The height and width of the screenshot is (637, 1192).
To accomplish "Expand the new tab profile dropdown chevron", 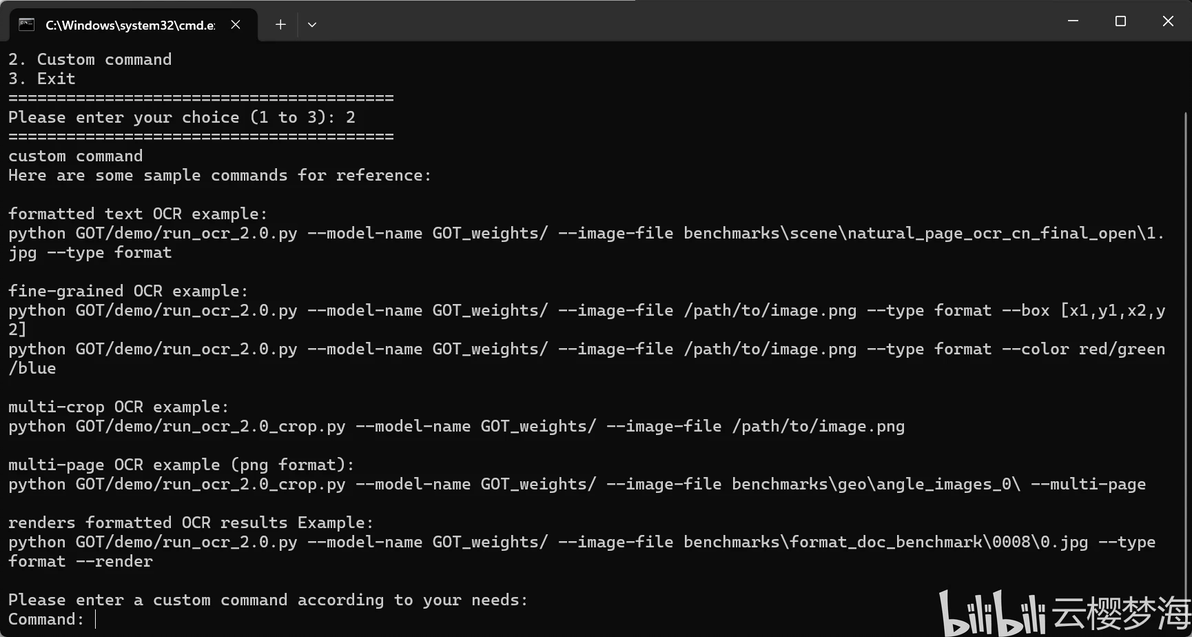I will tap(312, 24).
